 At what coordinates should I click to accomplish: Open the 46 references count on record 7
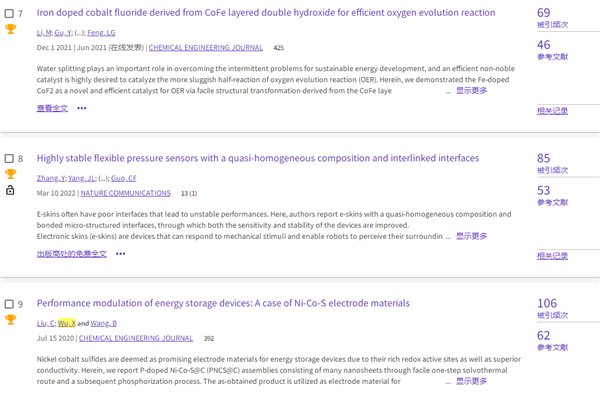pos(543,45)
